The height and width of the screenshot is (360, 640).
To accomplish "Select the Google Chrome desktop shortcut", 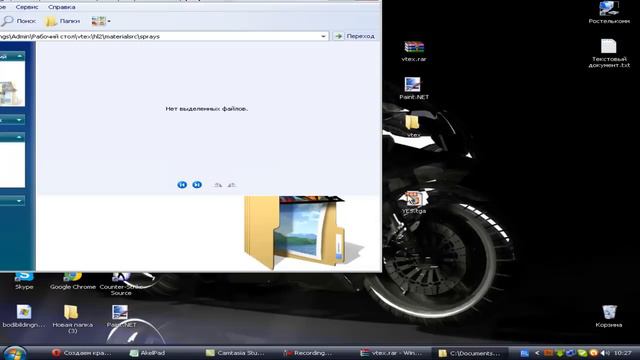I will click(x=73, y=281).
